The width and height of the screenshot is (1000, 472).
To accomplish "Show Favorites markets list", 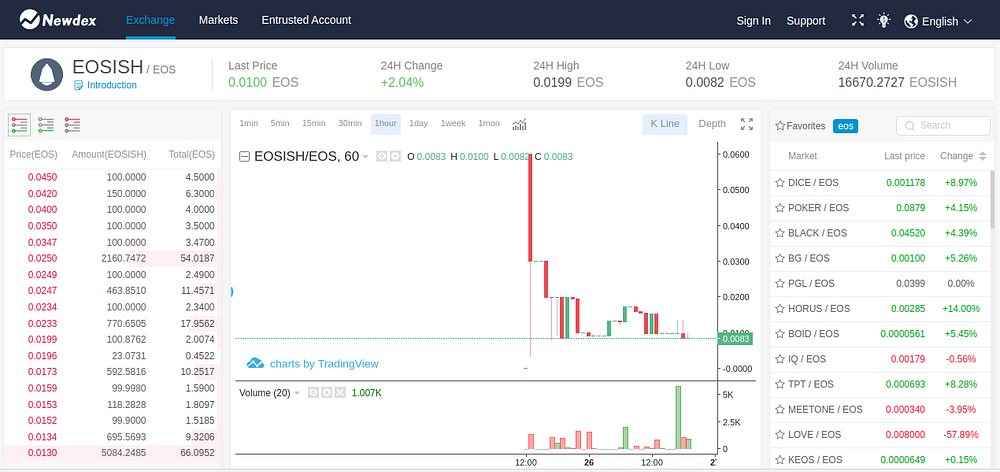I will click(x=800, y=126).
